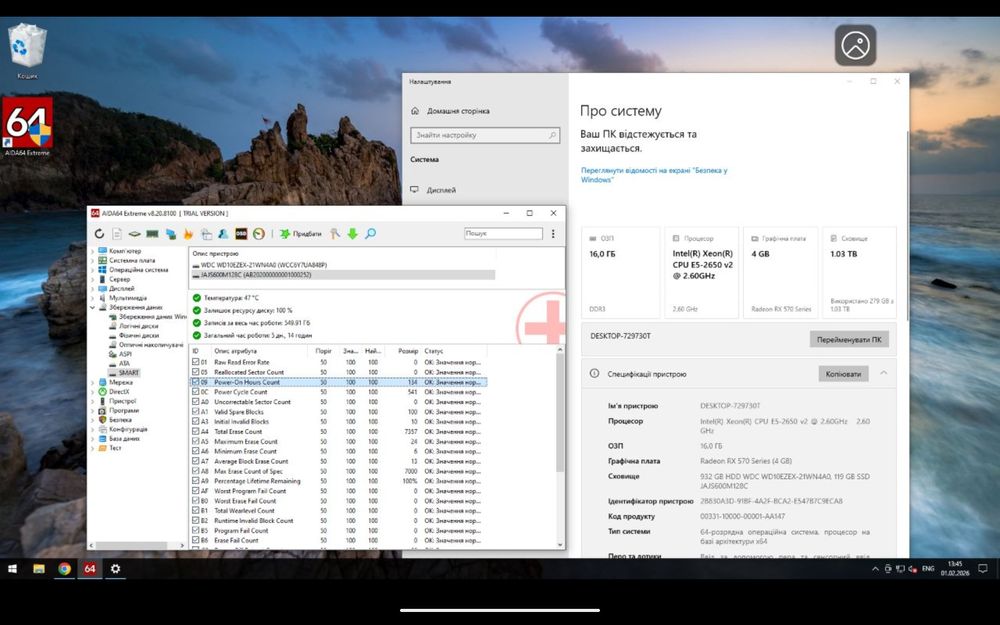Open AIDA64 Extreme desktop shortcut
This screenshot has height=625, width=1000.
[27, 127]
